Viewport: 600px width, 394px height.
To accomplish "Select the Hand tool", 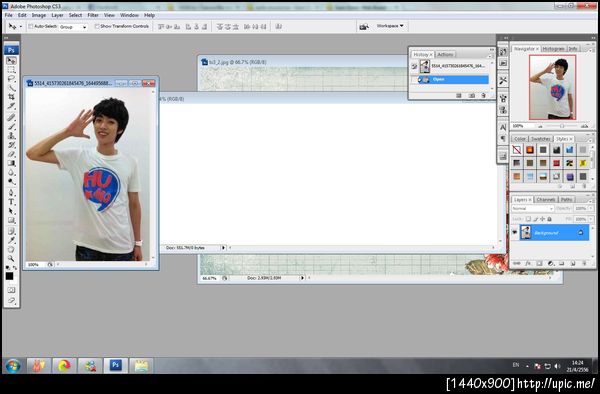I will (11, 250).
